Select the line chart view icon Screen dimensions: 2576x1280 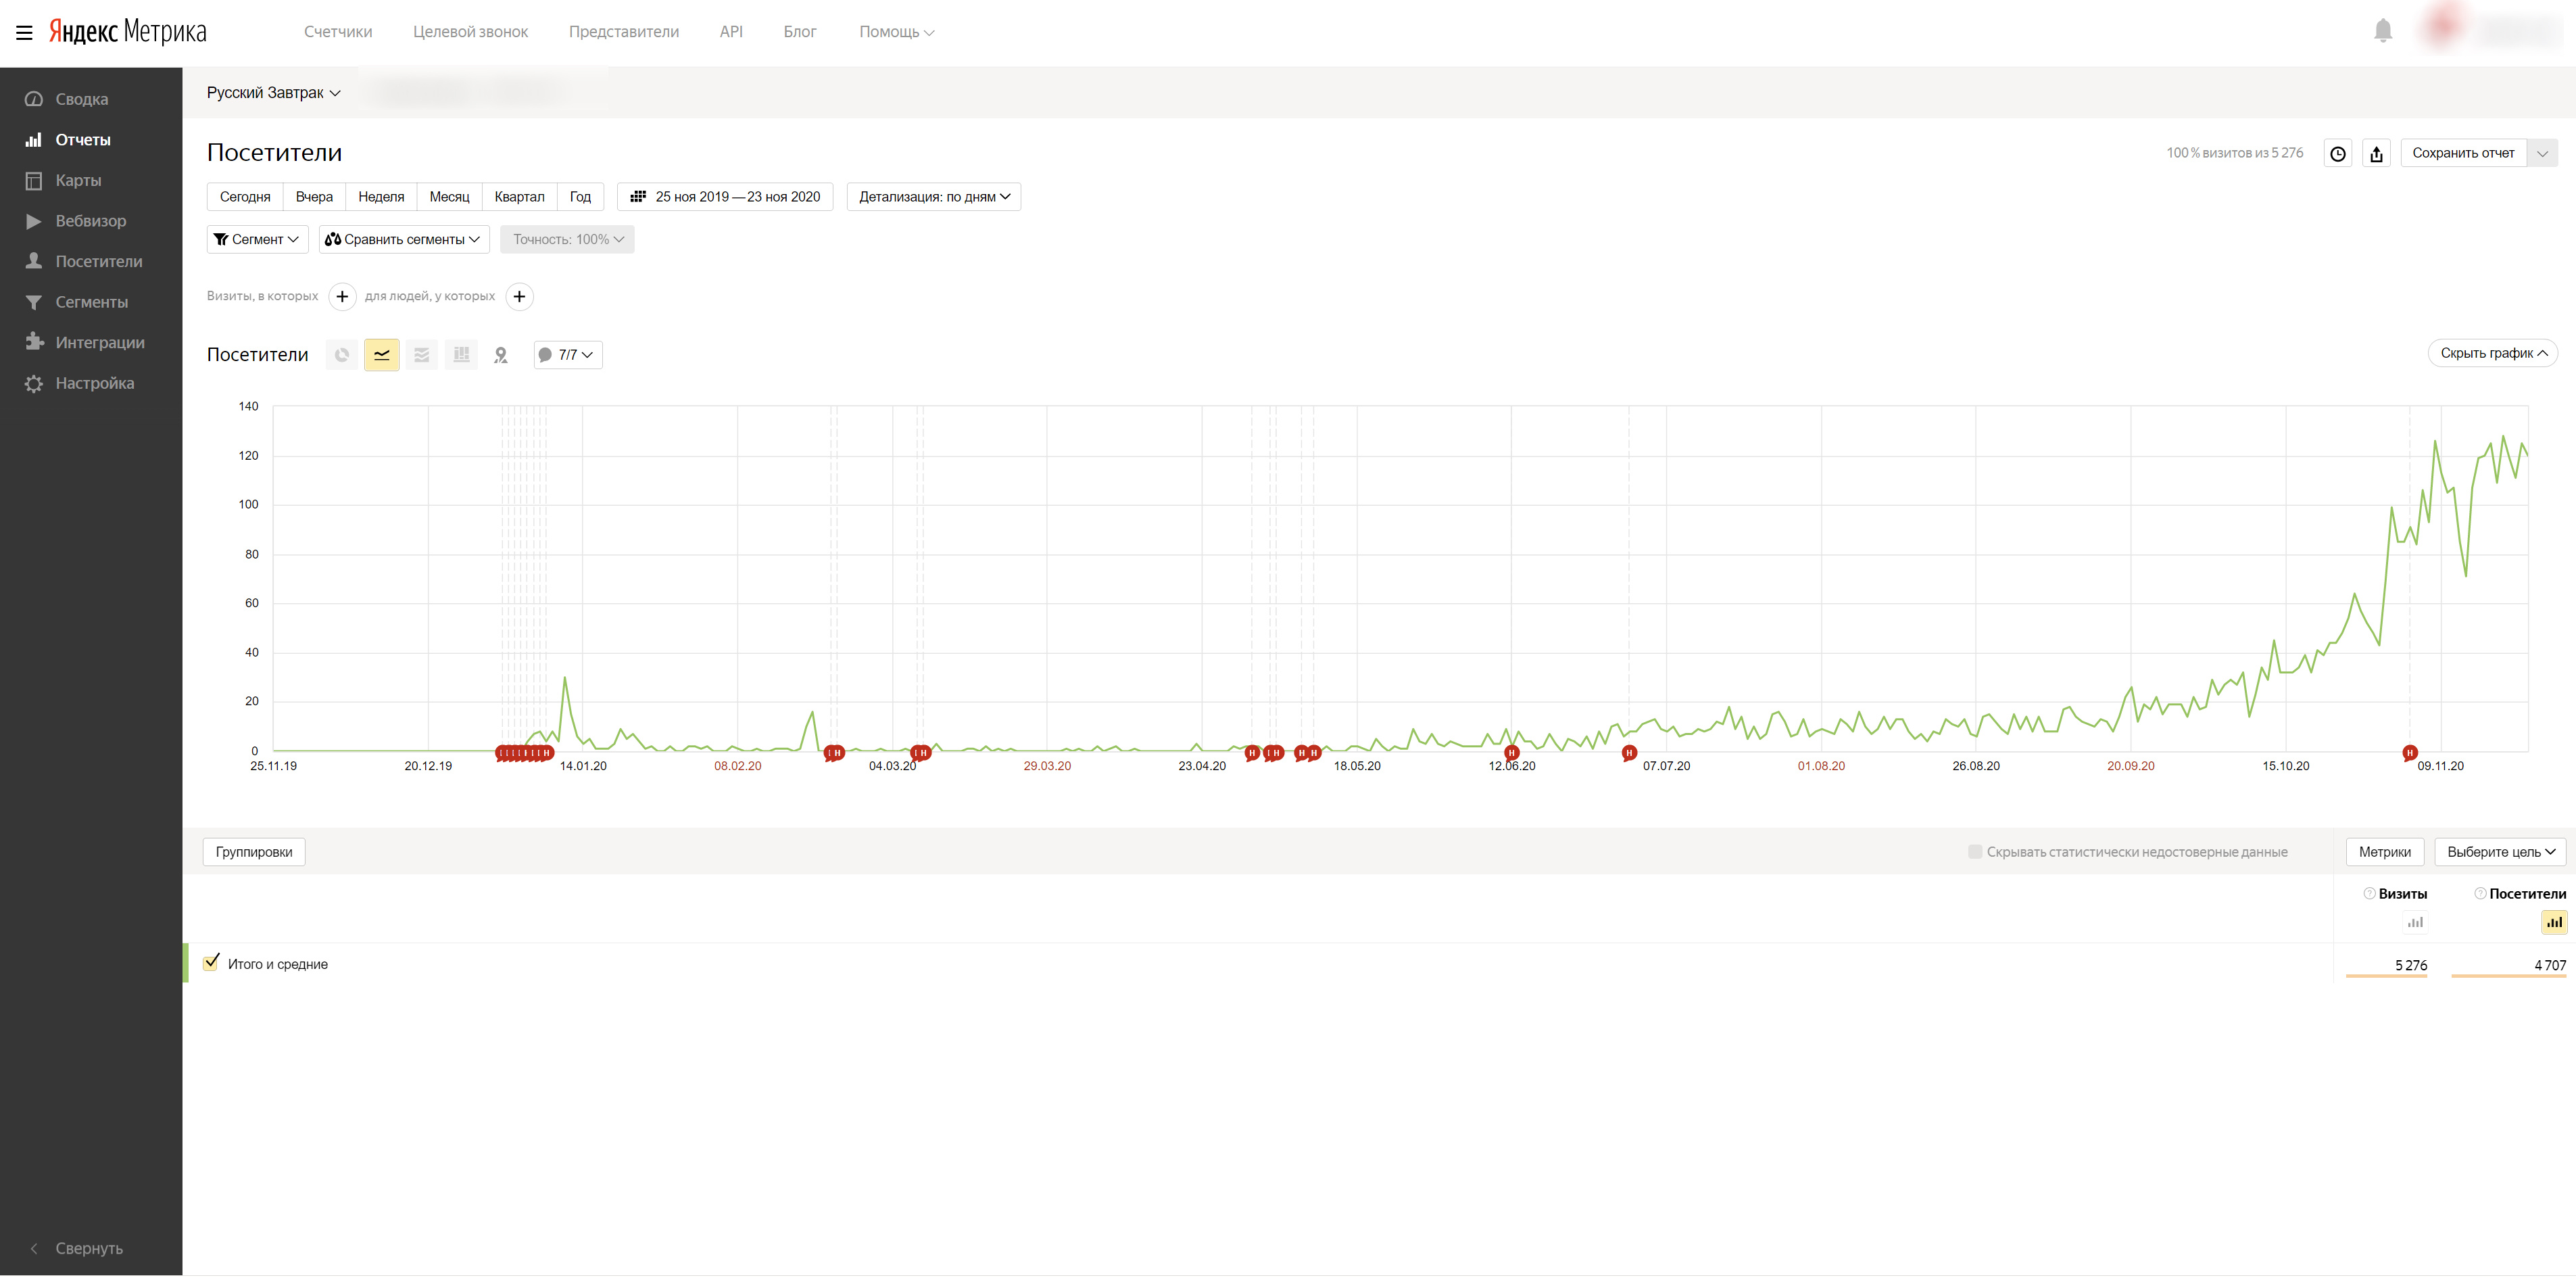[x=381, y=355]
